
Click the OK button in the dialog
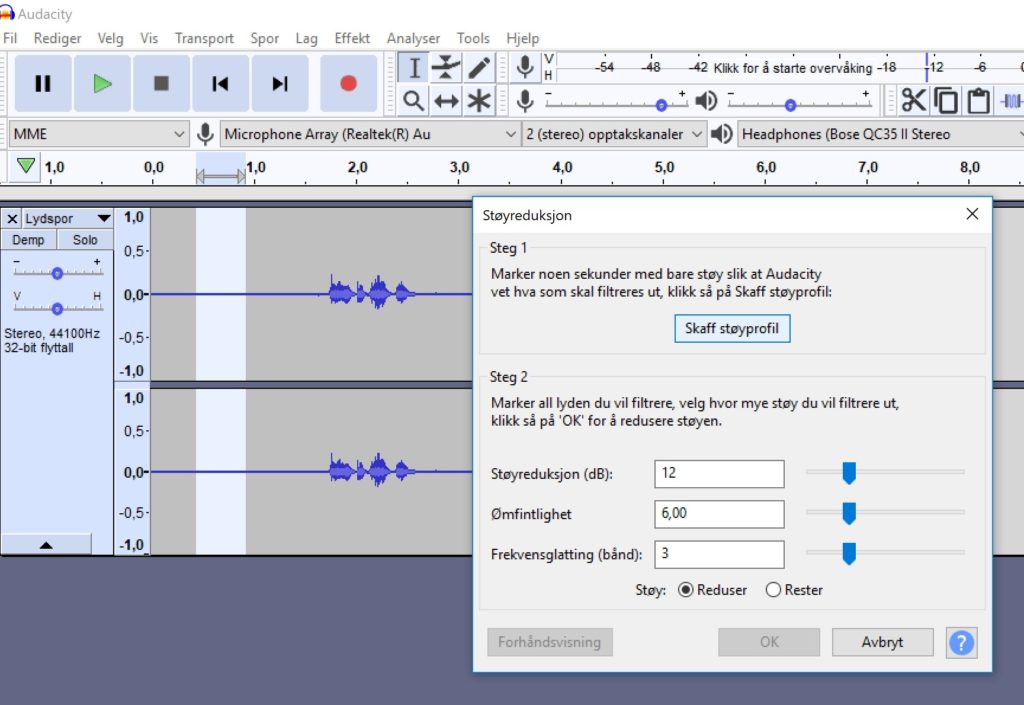click(769, 642)
